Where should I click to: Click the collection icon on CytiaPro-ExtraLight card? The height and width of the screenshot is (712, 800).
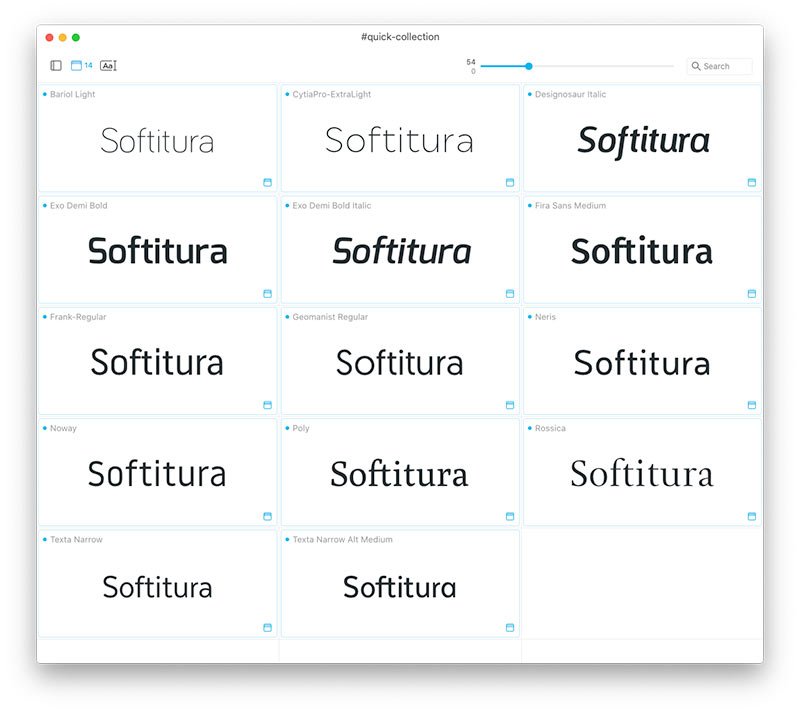pyautogui.click(x=510, y=182)
